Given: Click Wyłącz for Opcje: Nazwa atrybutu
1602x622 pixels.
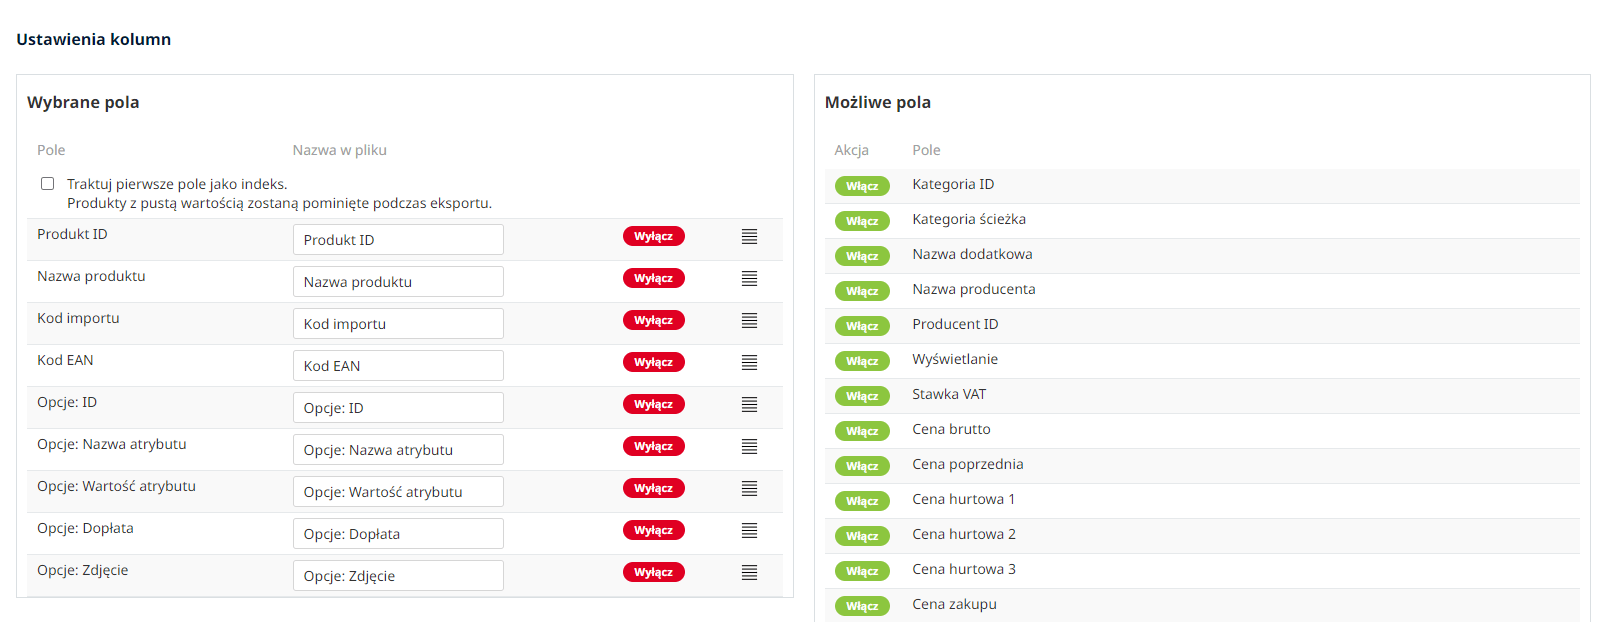Looking at the screenshot, I should 653,447.
